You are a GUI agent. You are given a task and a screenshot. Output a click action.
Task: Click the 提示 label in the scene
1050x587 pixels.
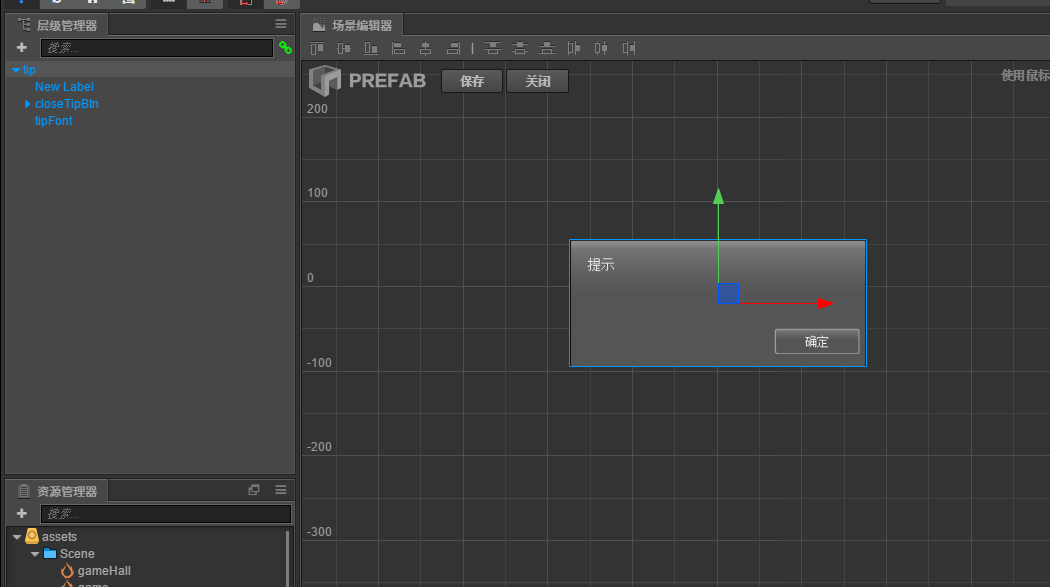coord(601,265)
